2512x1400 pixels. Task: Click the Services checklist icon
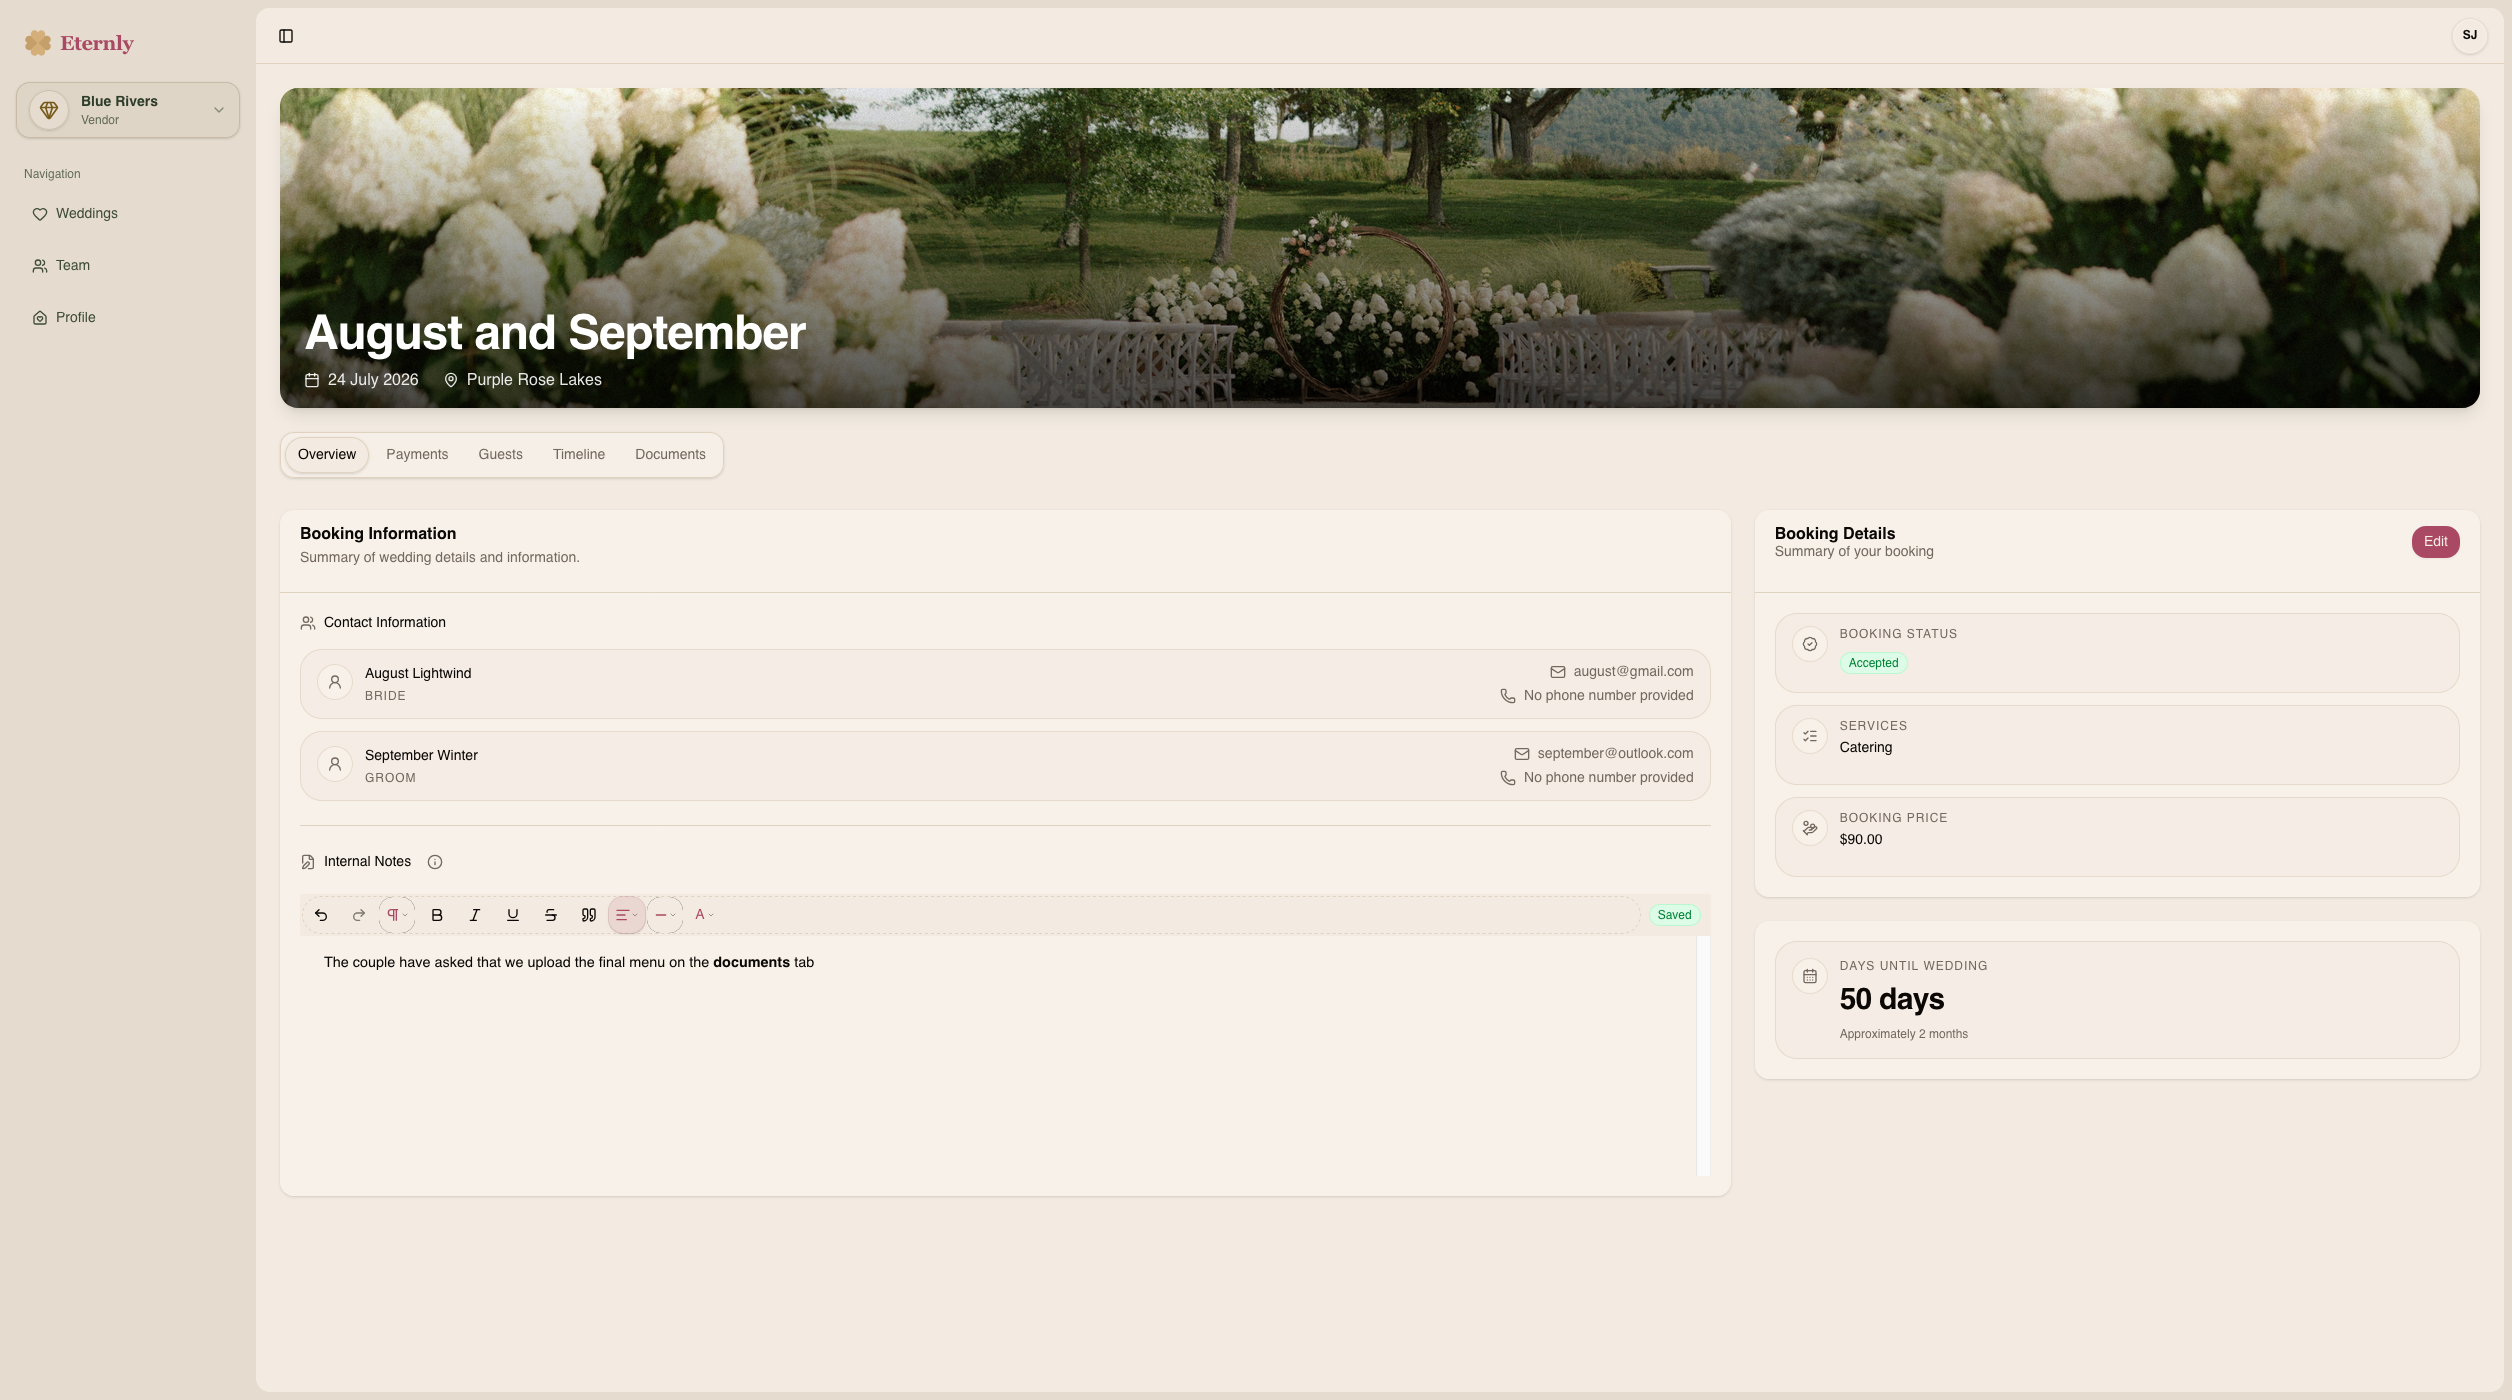tap(1810, 736)
